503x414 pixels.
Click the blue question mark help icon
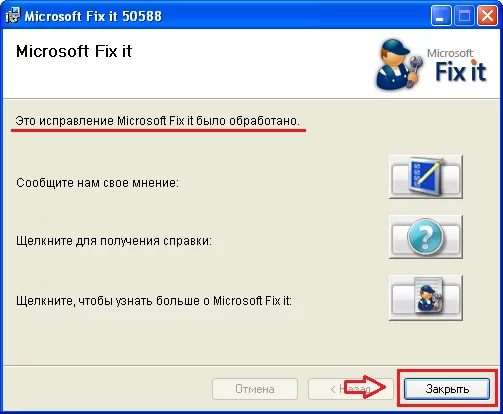coord(426,237)
